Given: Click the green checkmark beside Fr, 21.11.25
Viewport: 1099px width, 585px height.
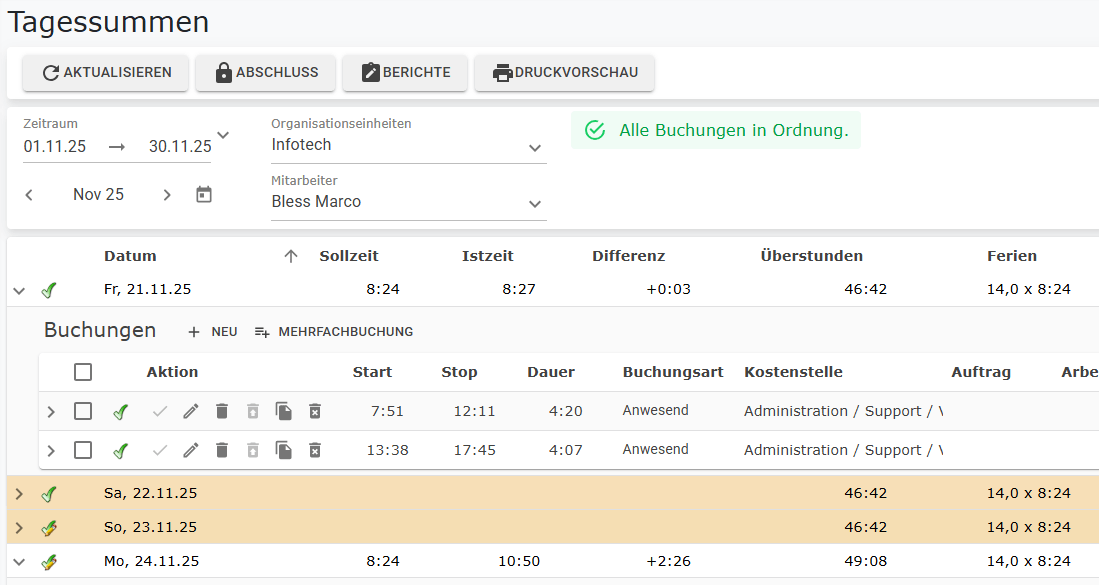Looking at the screenshot, I should coord(48,290).
